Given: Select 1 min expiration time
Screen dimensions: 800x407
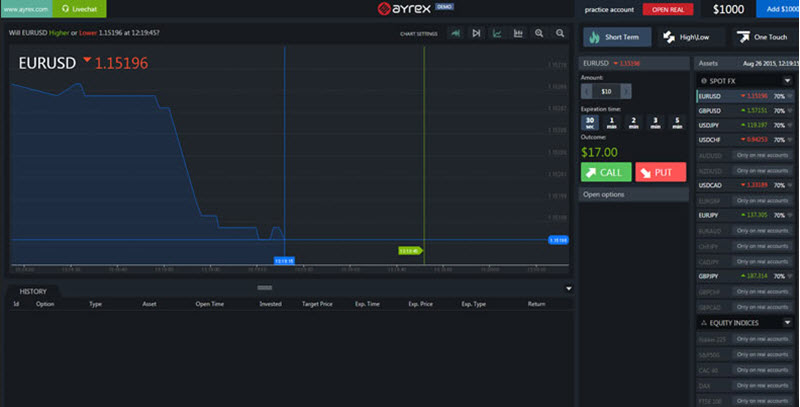Looking at the screenshot, I should 612,122.
